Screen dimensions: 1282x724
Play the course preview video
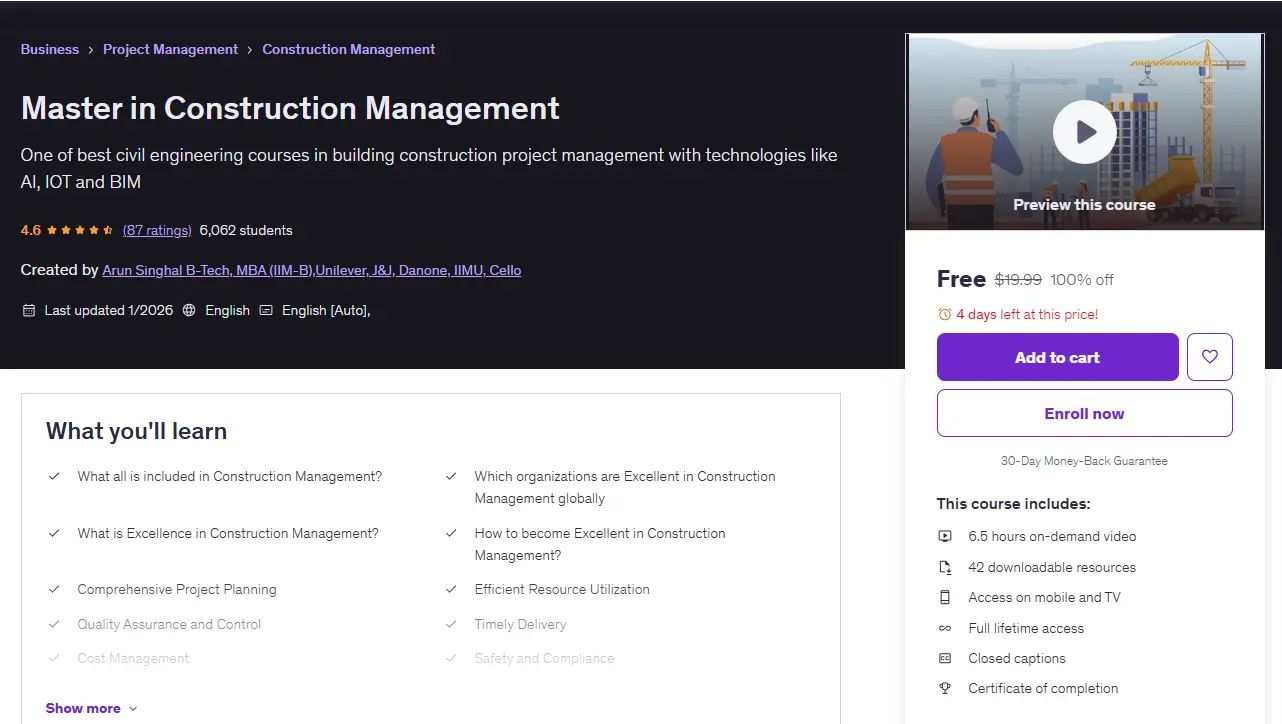[1084, 131]
